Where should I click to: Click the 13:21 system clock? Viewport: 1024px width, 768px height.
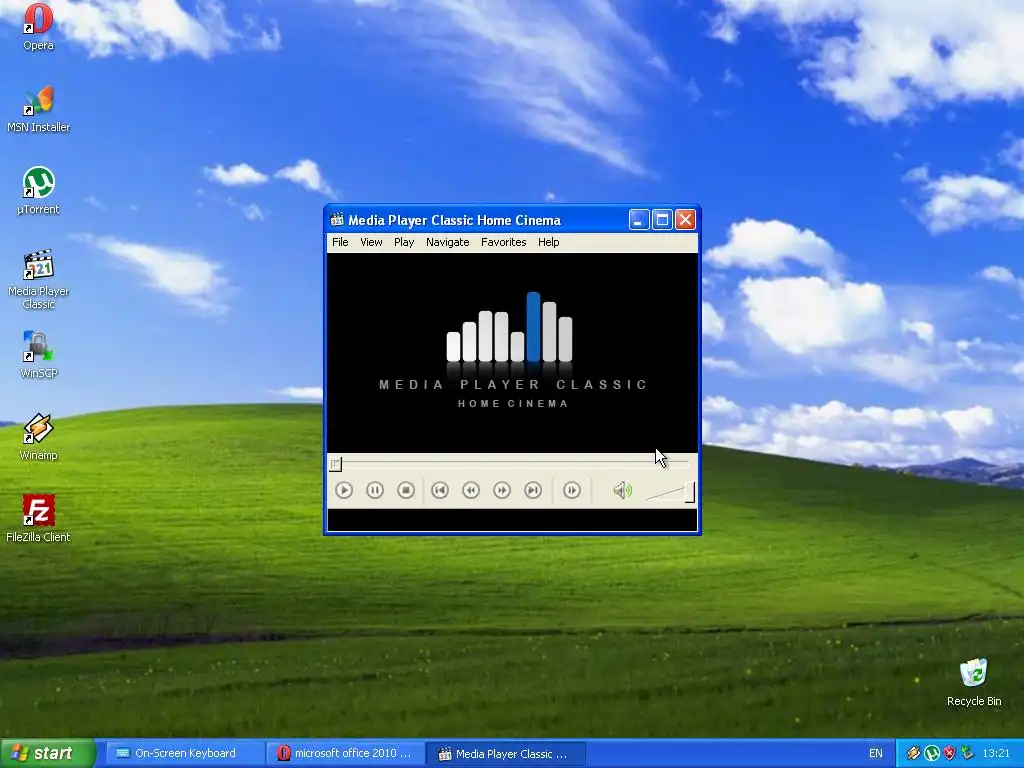pyautogui.click(x=996, y=753)
